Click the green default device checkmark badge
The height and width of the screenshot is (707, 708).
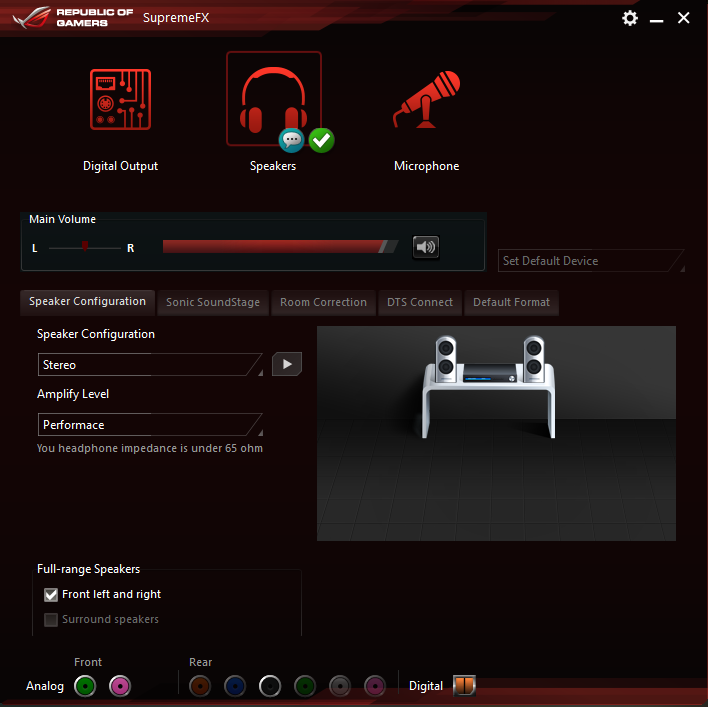click(321, 140)
